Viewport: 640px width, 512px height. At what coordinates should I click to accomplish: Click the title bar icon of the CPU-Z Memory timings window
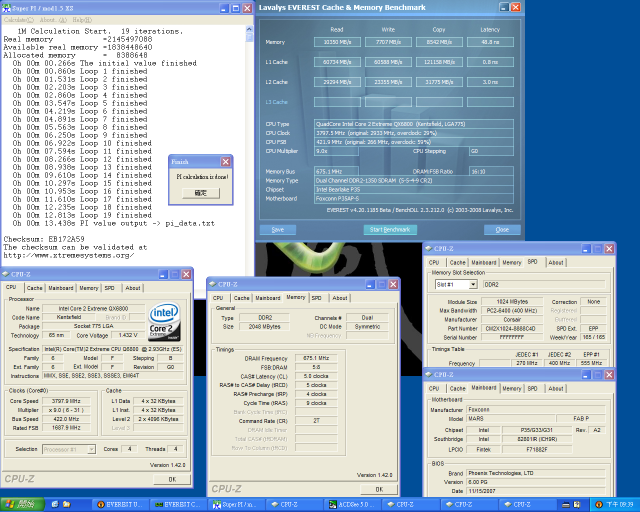pos(212,284)
